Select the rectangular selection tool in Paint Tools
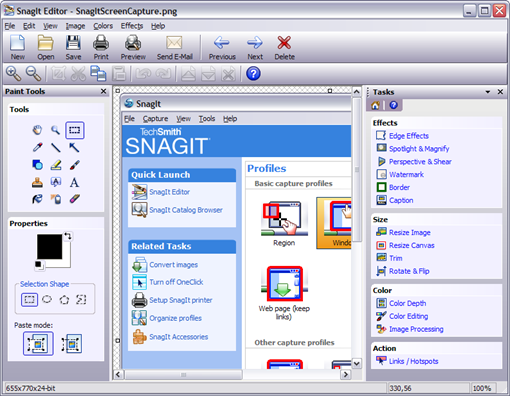Viewport: 510px width, 396px height. pos(75,130)
